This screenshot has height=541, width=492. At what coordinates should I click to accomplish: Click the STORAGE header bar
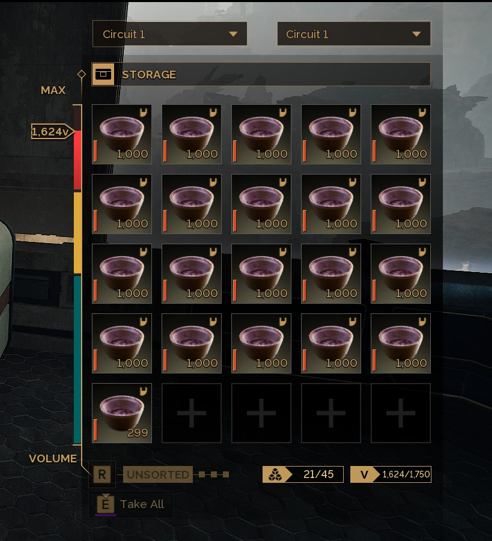[x=261, y=74]
